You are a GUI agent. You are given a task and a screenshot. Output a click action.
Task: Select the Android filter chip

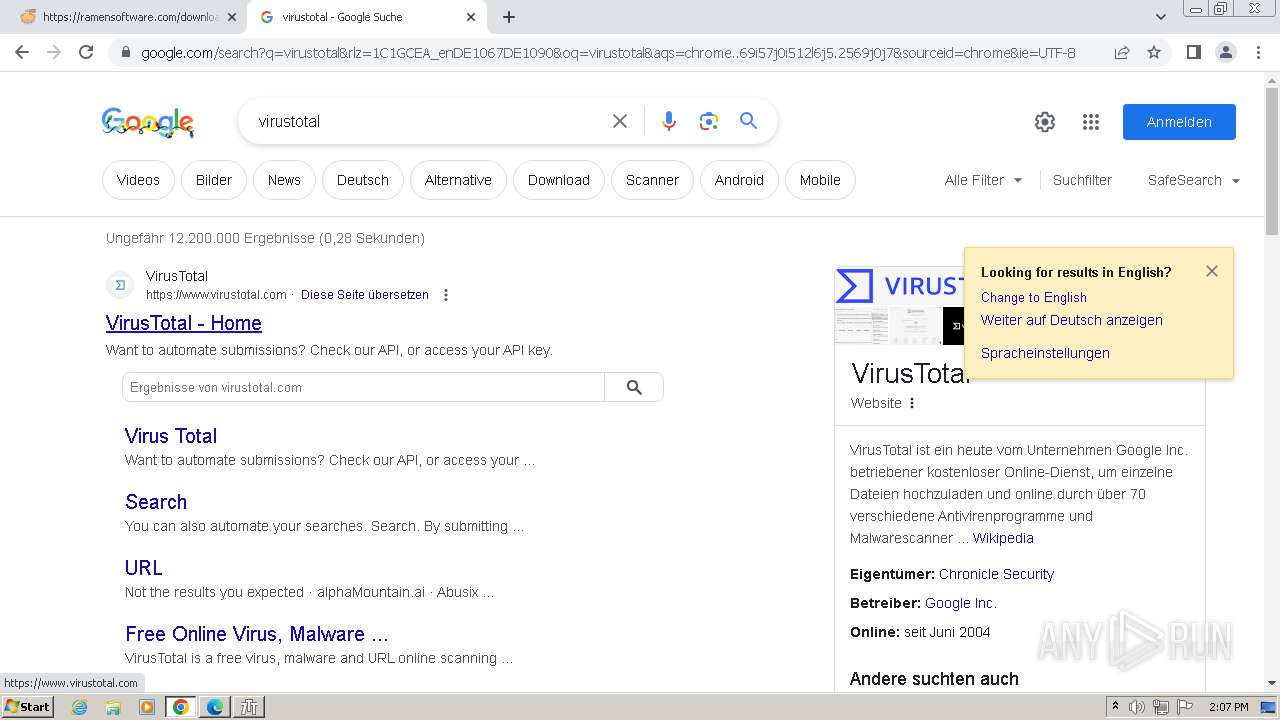coord(739,180)
